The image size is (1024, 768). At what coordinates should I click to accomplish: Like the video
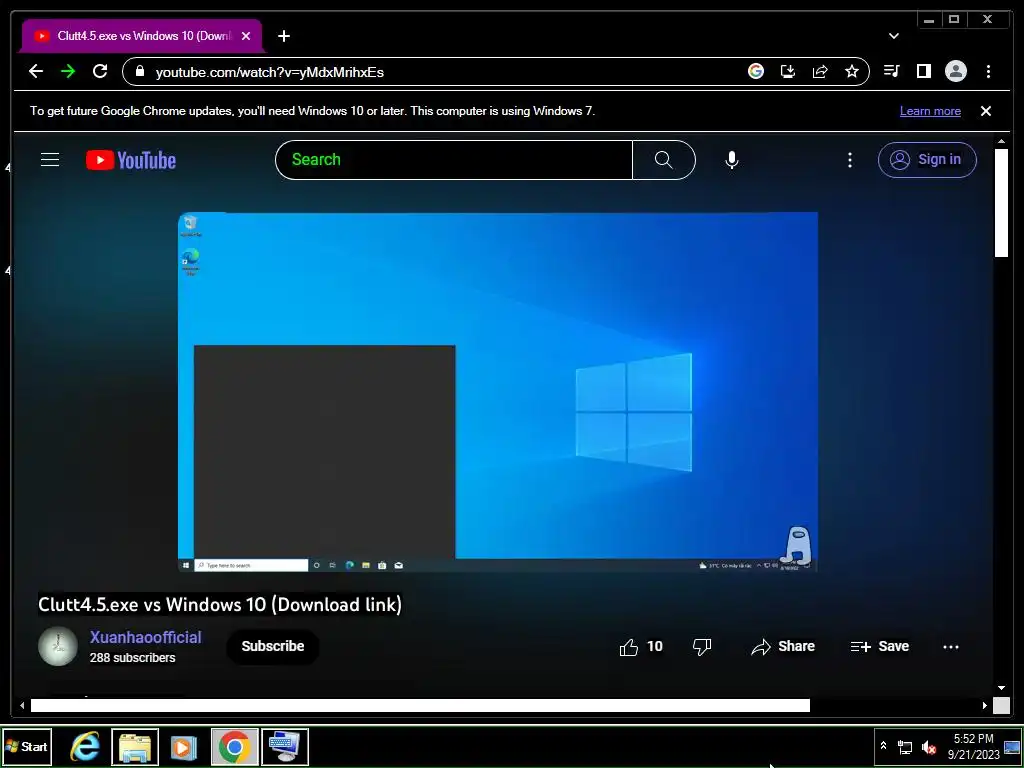pos(641,647)
